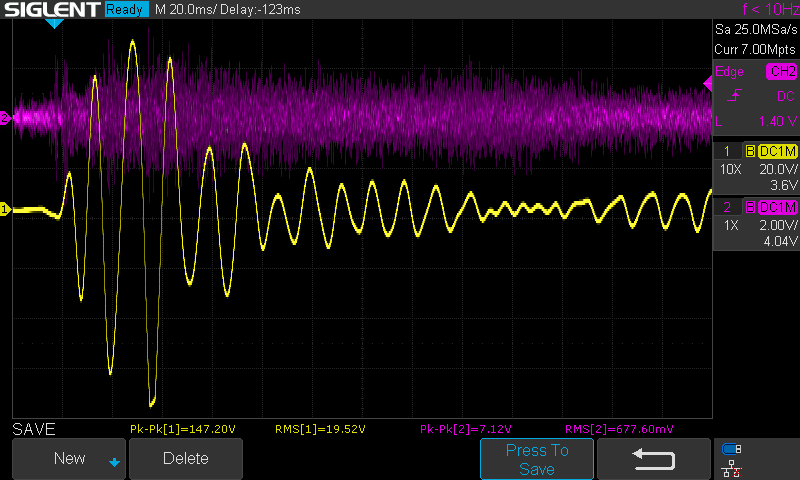Screen dimensions: 800x480
Task: Click the Sa 25.0MSa/s sample rate
Action: point(756,30)
